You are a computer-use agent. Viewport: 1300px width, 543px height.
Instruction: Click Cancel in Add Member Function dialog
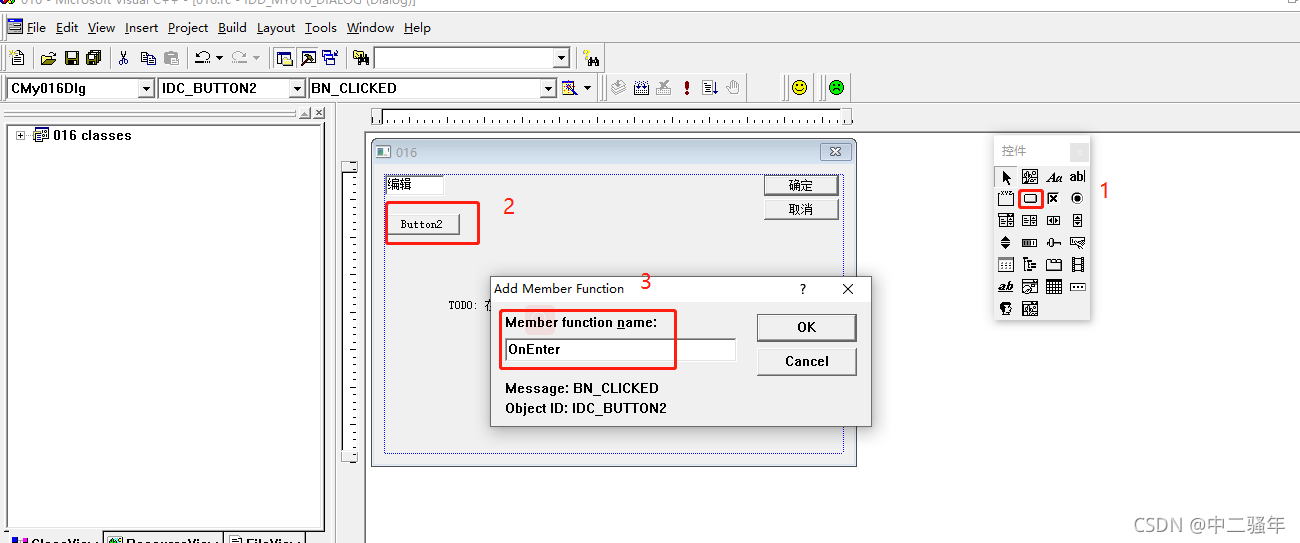(x=806, y=361)
